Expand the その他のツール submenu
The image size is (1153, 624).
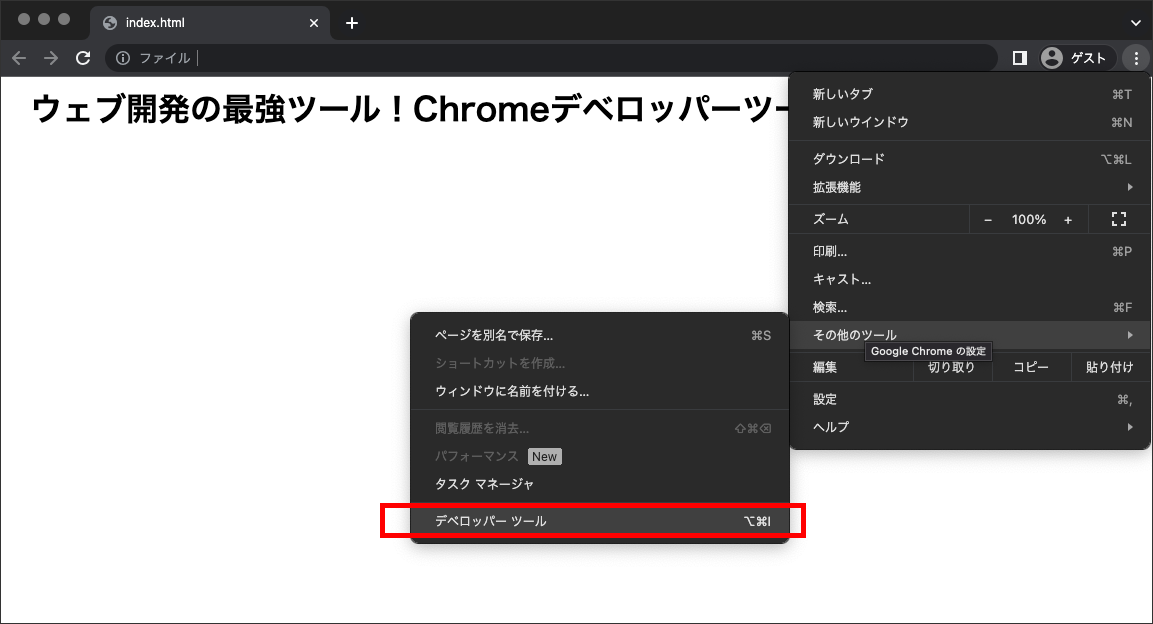tap(970, 335)
